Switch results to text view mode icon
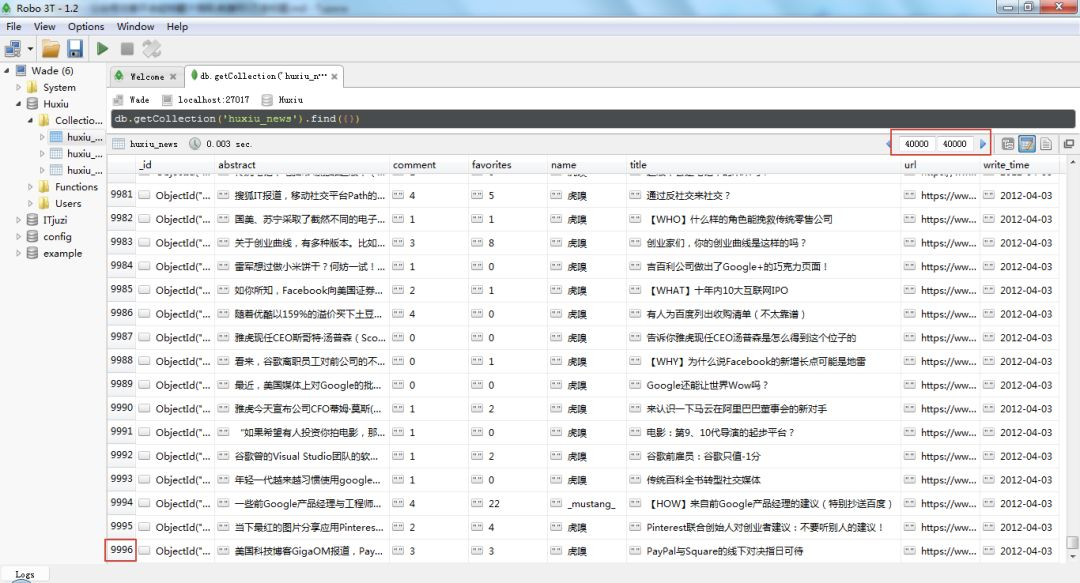 [x=1046, y=144]
